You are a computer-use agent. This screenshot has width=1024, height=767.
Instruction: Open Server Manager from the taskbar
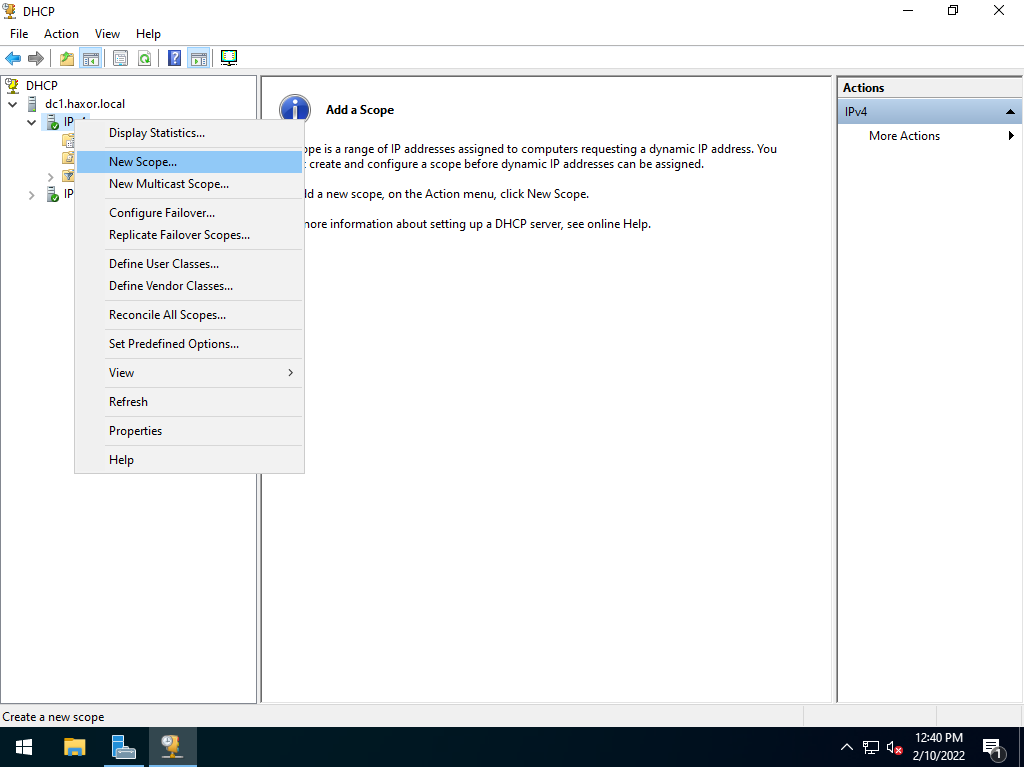tap(123, 747)
